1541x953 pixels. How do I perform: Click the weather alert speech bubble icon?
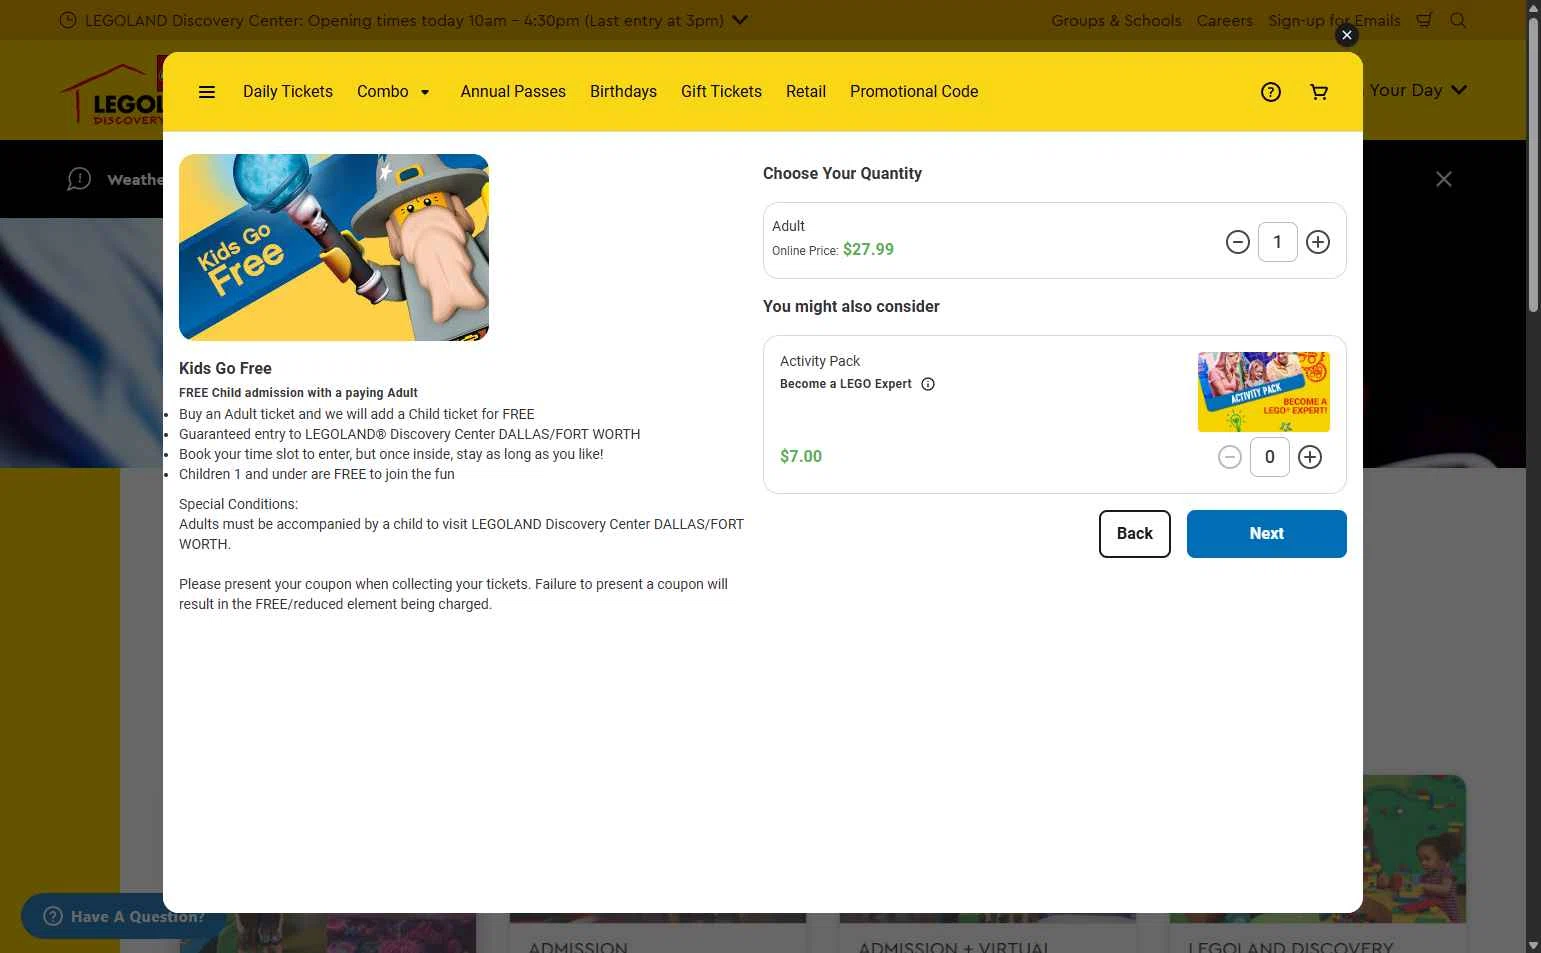pyautogui.click(x=79, y=179)
